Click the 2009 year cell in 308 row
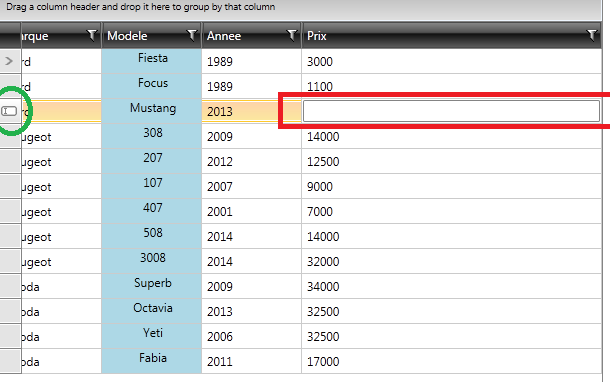 tap(251, 136)
